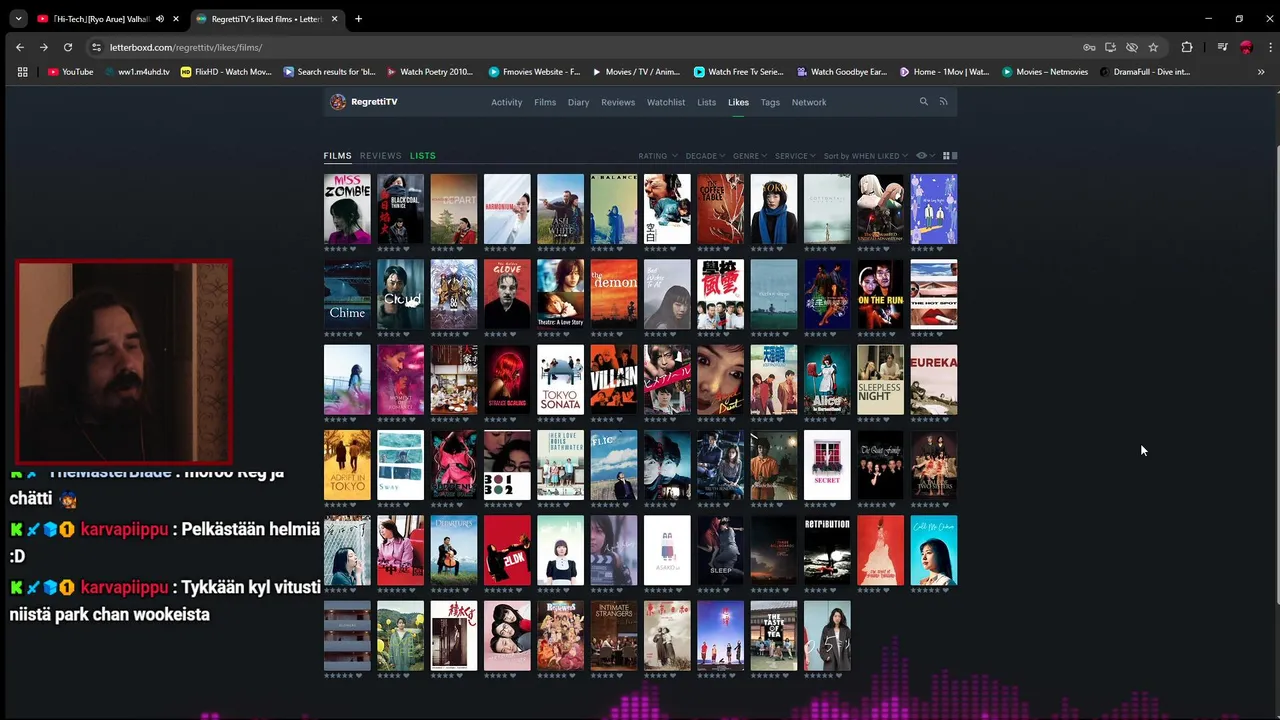Close the Hi-Tech Ryo Arue YouTube tab
Viewport: 1280px width, 720px height.
[x=176, y=18]
